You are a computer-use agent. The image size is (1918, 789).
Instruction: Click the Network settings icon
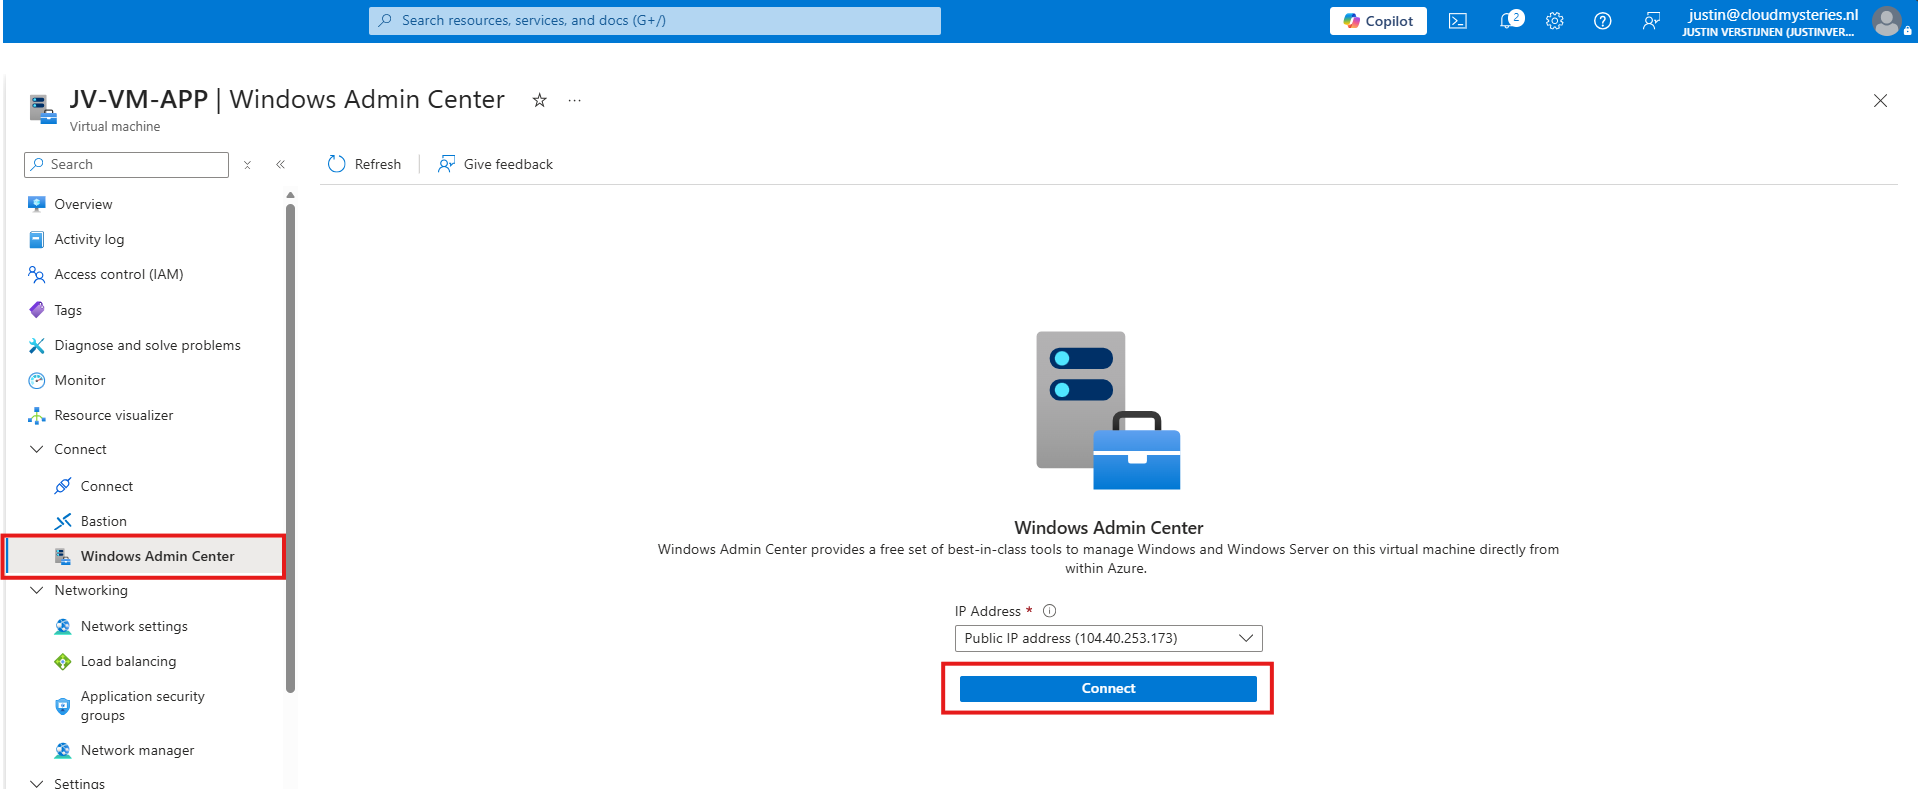click(63, 626)
